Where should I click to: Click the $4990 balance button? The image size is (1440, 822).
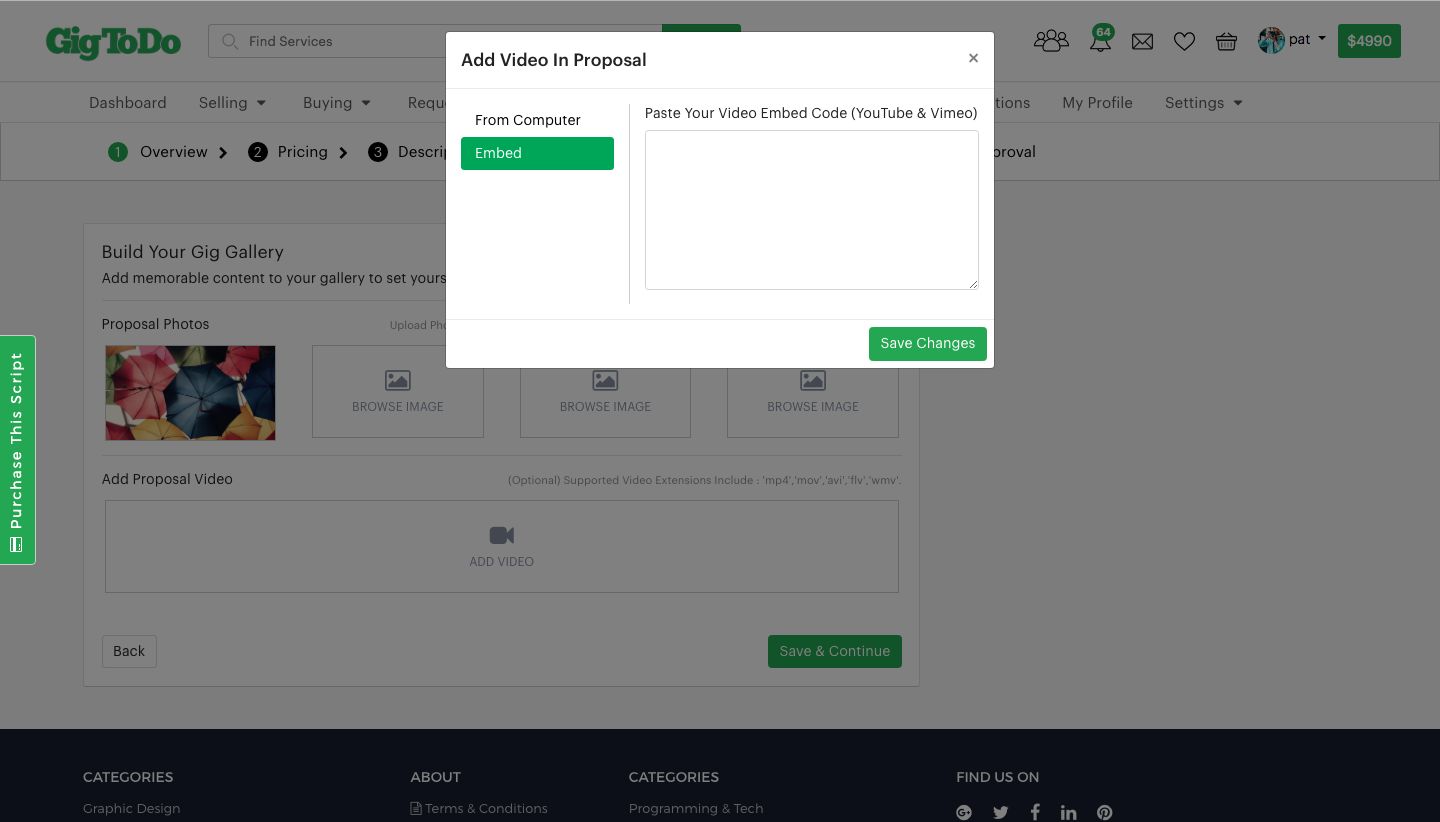coord(1369,41)
